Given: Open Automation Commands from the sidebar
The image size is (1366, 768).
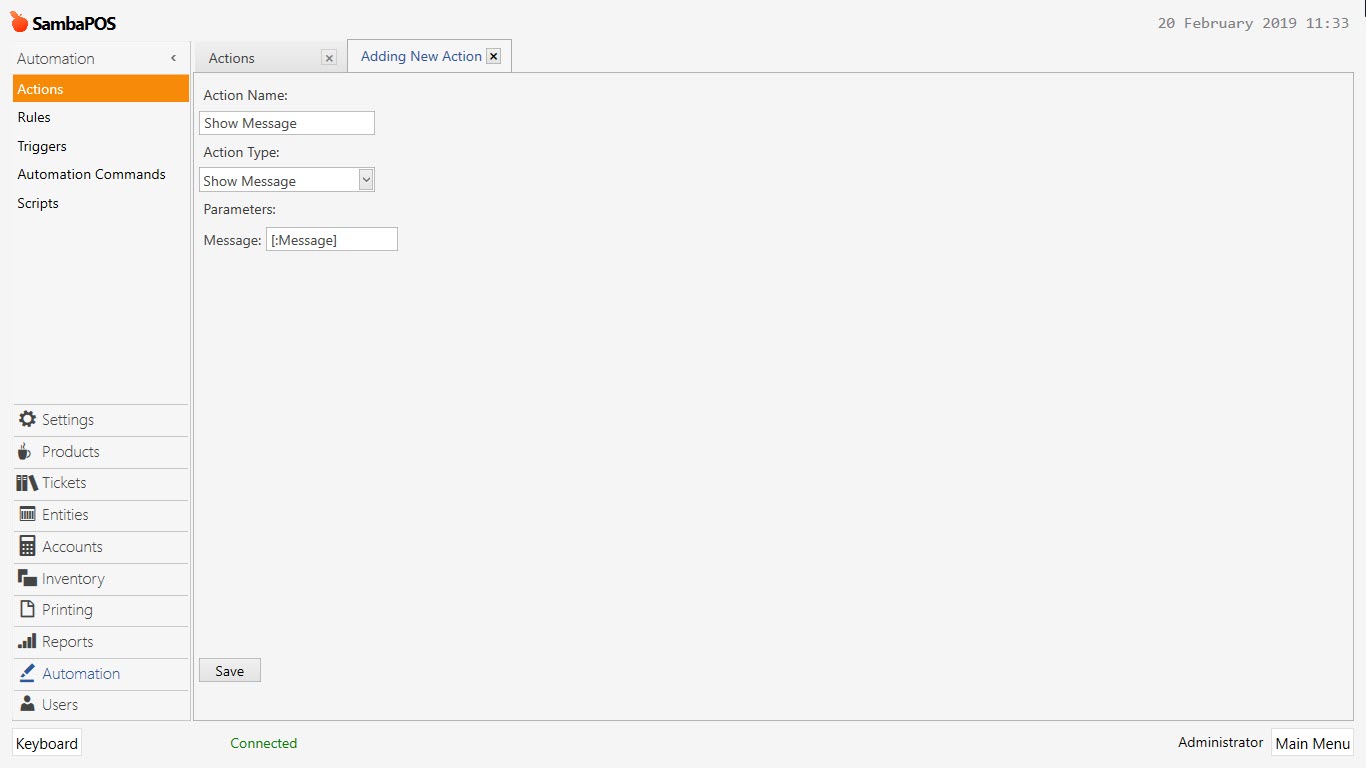Looking at the screenshot, I should pos(91,174).
